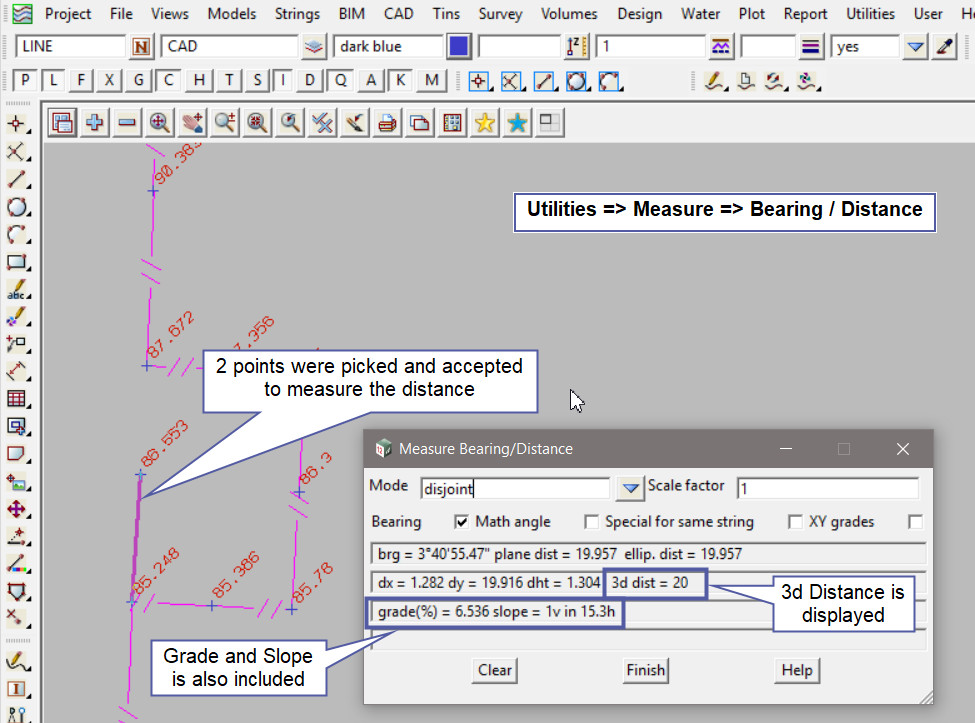
Task: Select the create line tool in sidebar
Action: (16, 180)
